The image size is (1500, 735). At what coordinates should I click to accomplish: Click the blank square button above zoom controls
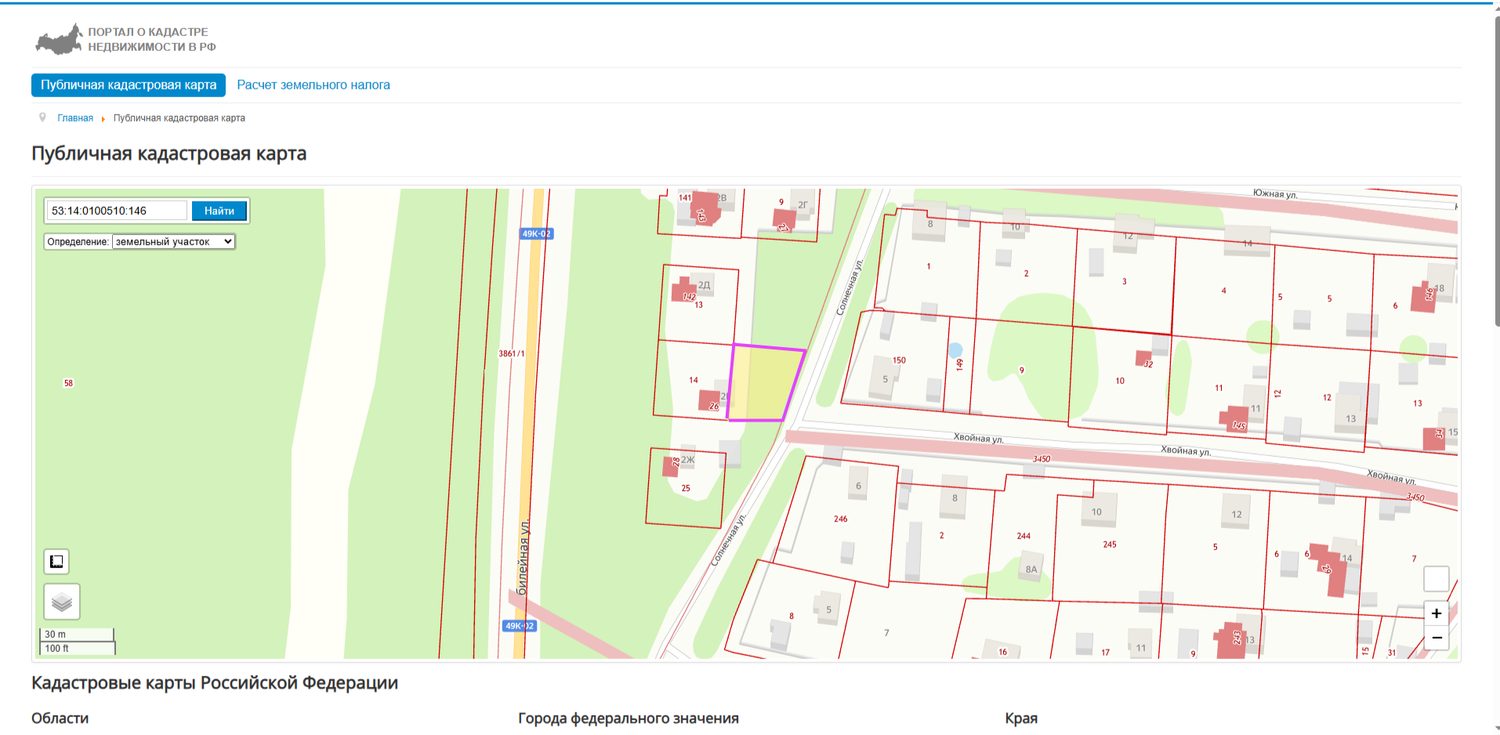pos(1436,579)
